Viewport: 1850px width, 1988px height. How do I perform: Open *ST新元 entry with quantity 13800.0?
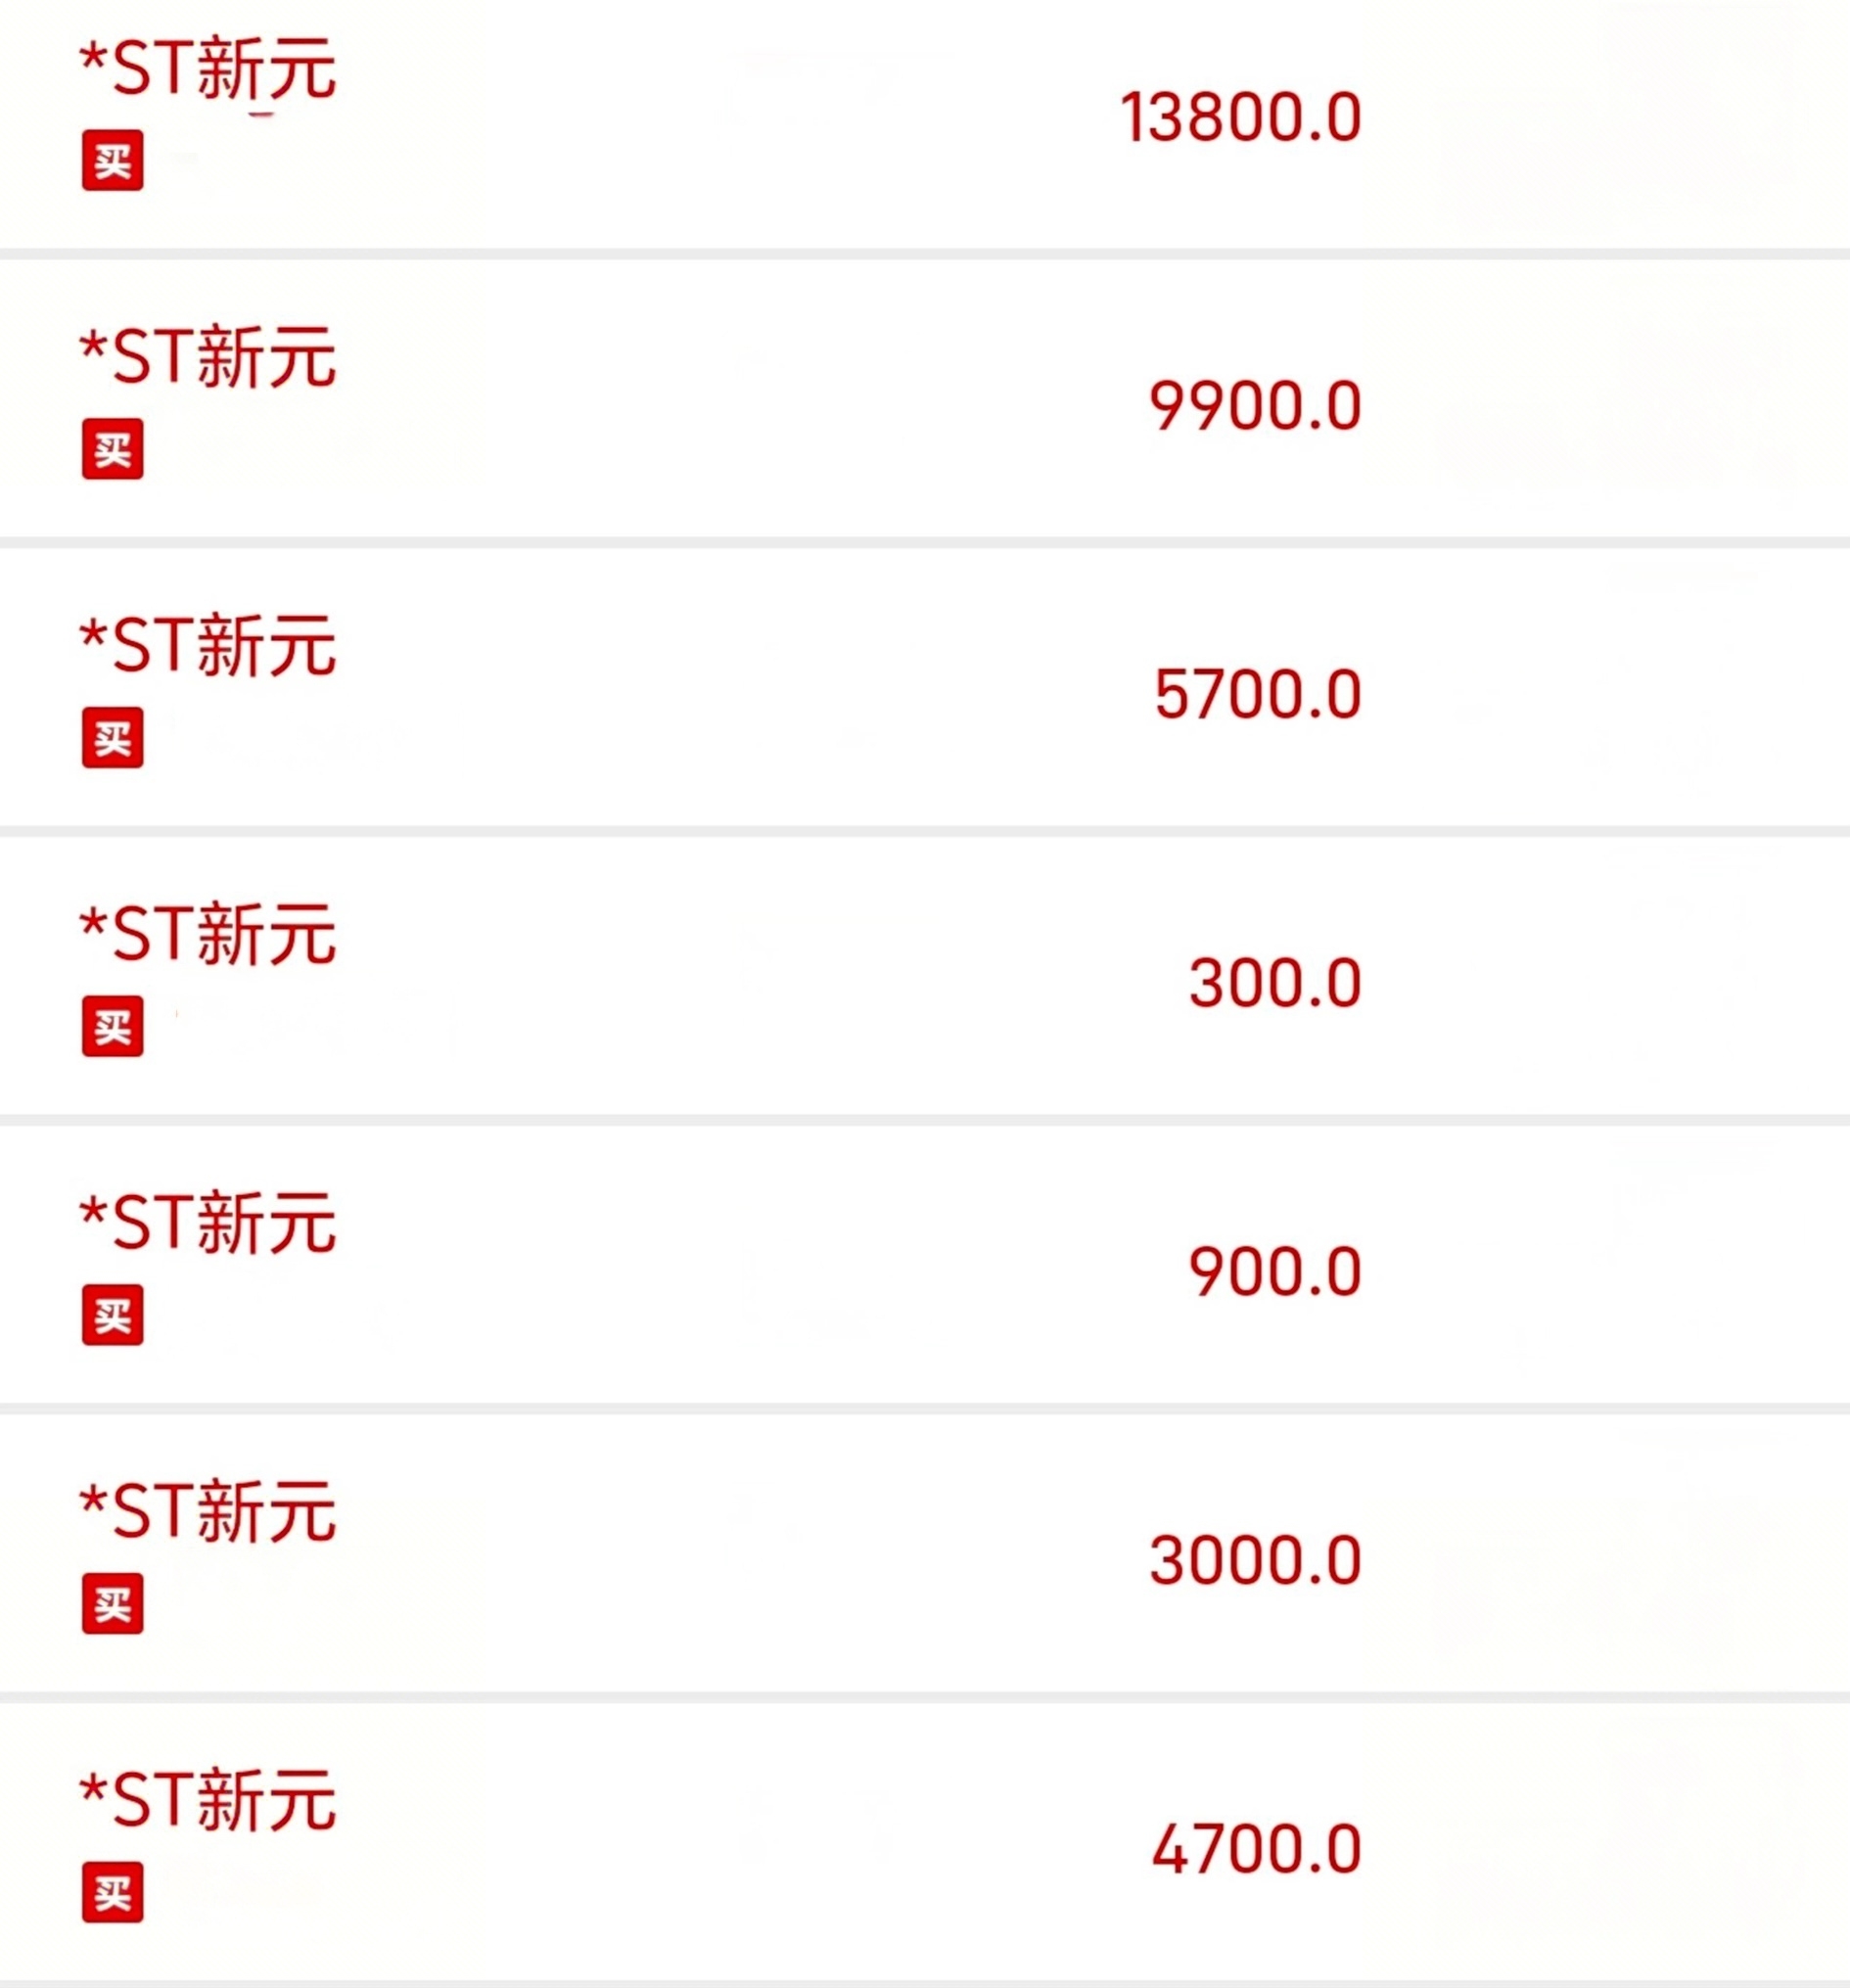click(x=925, y=124)
